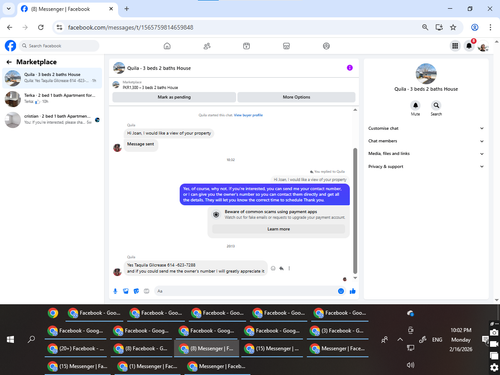Attach a file with the photo icon

pyautogui.click(x=126, y=291)
